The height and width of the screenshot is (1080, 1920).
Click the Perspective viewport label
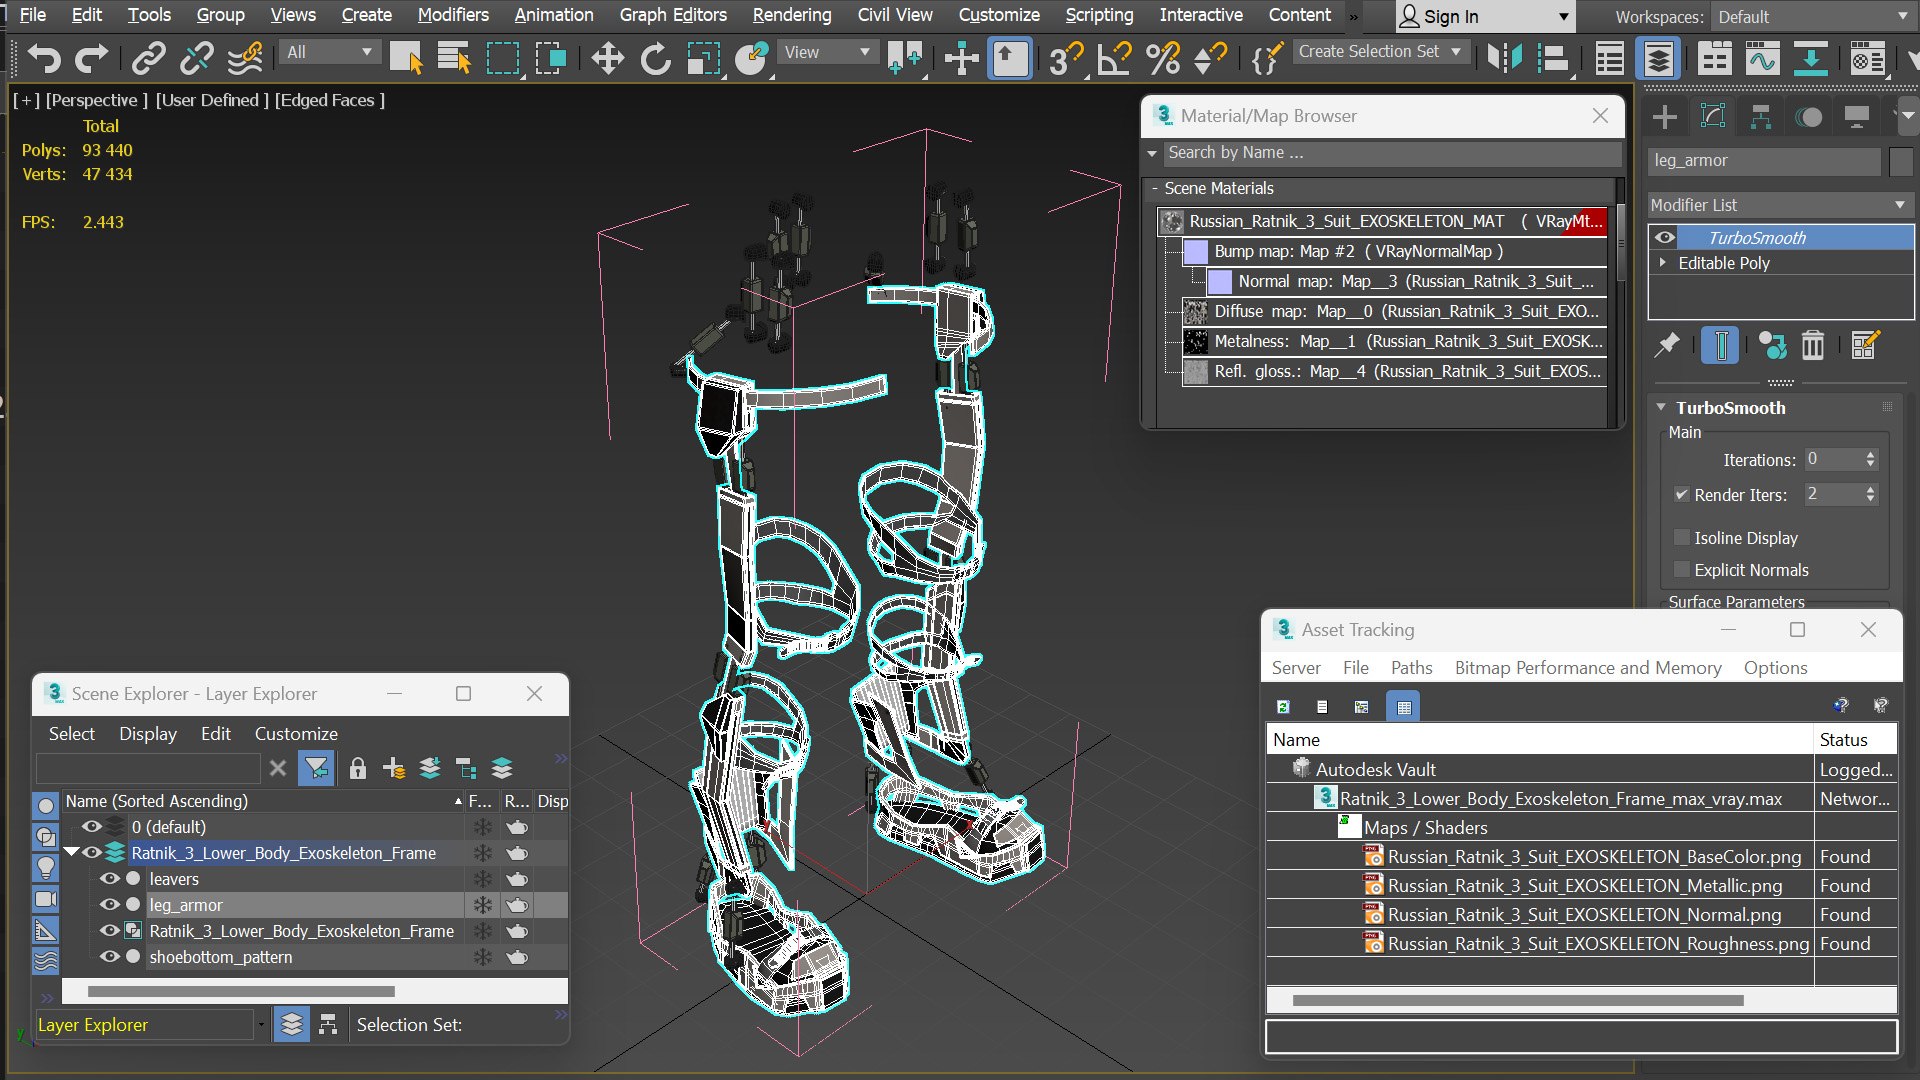click(97, 100)
